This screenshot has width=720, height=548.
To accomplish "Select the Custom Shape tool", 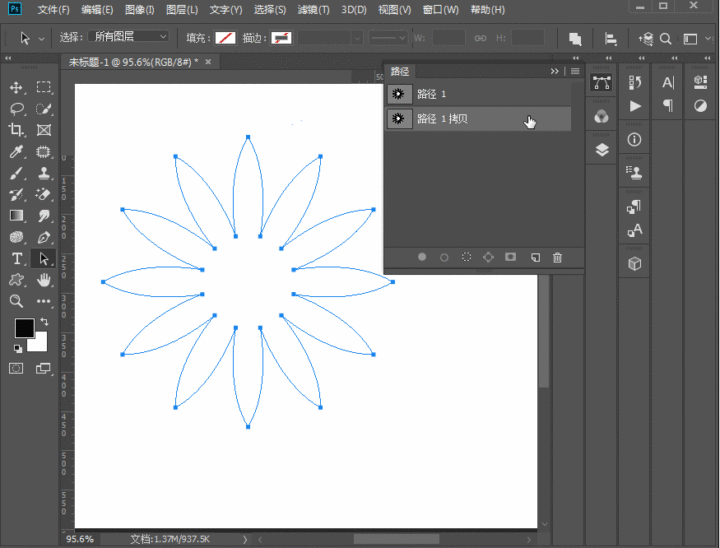I will pos(17,280).
